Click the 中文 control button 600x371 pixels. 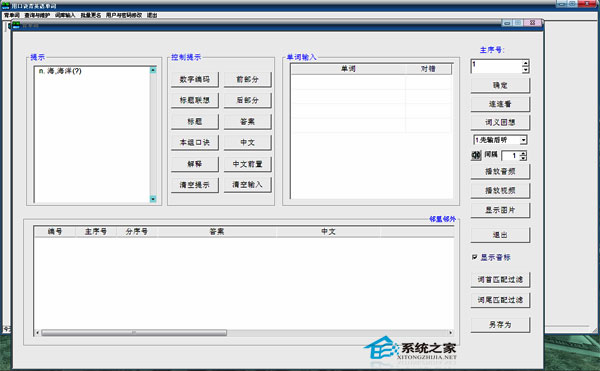tap(248, 142)
